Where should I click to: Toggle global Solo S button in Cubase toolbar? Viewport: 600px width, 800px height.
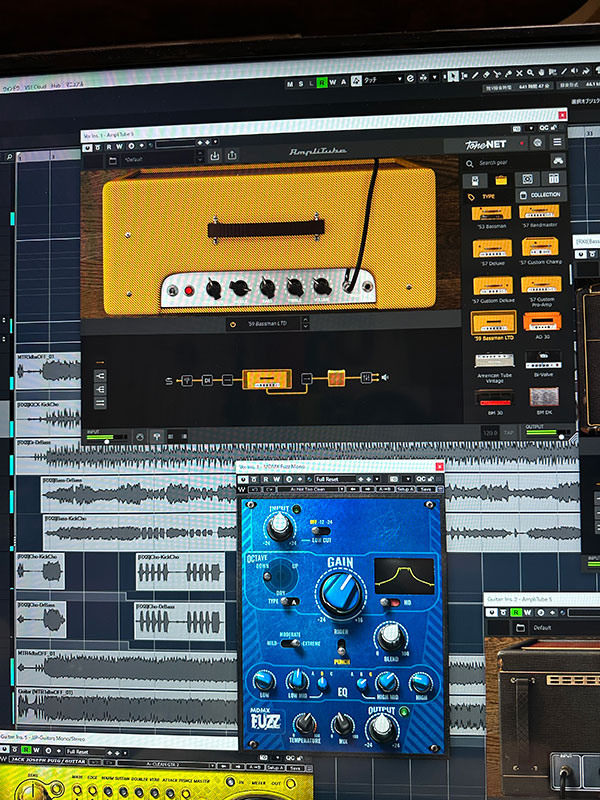click(x=301, y=84)
